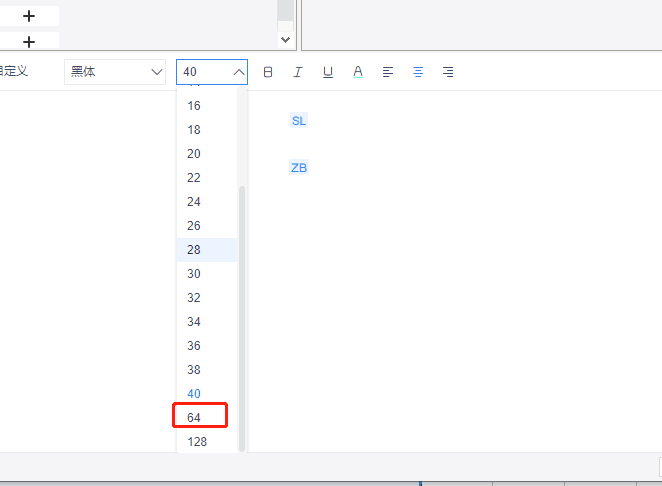Screen dimensions: 662x486
Task: Choose font size 20
Action: coord(207,154)
